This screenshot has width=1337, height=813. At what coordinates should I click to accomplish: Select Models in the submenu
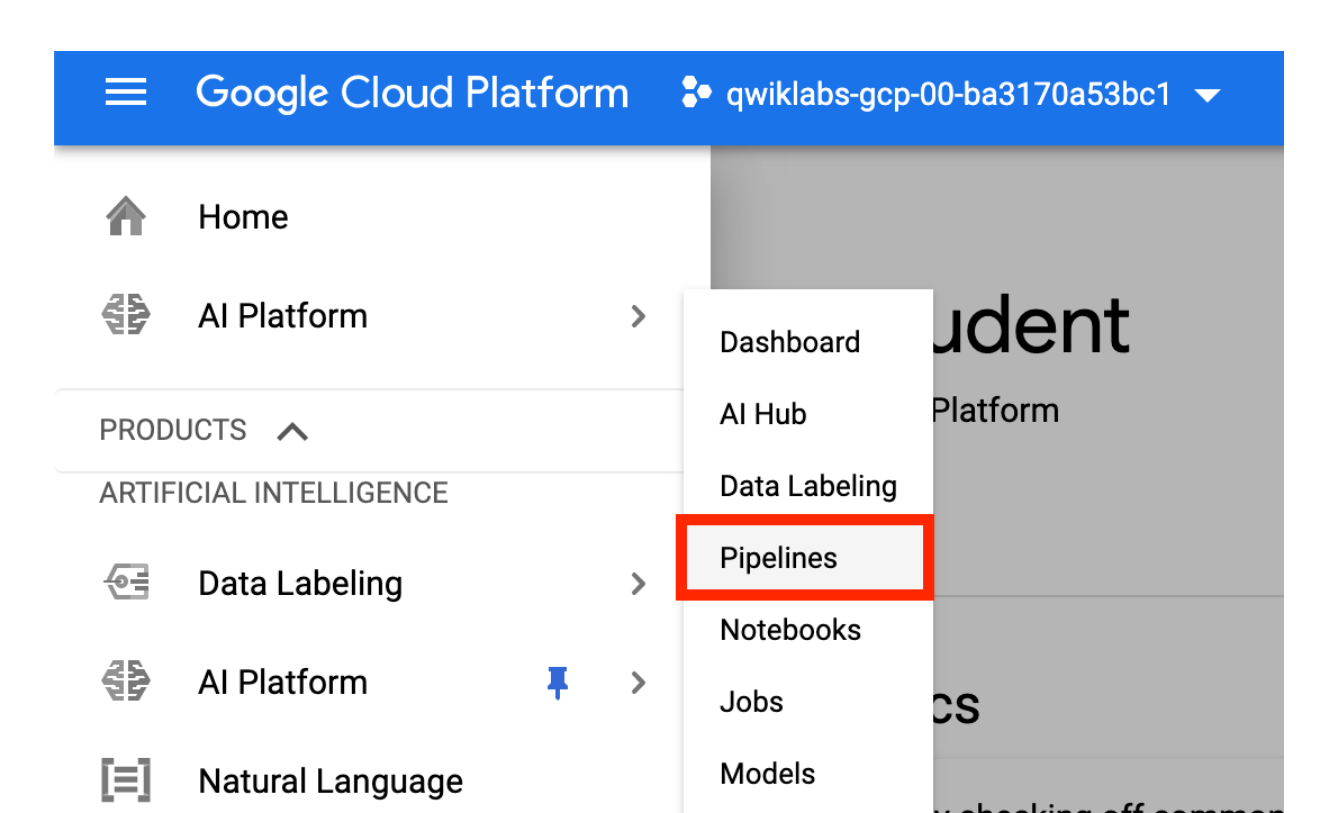coord(767,772)
